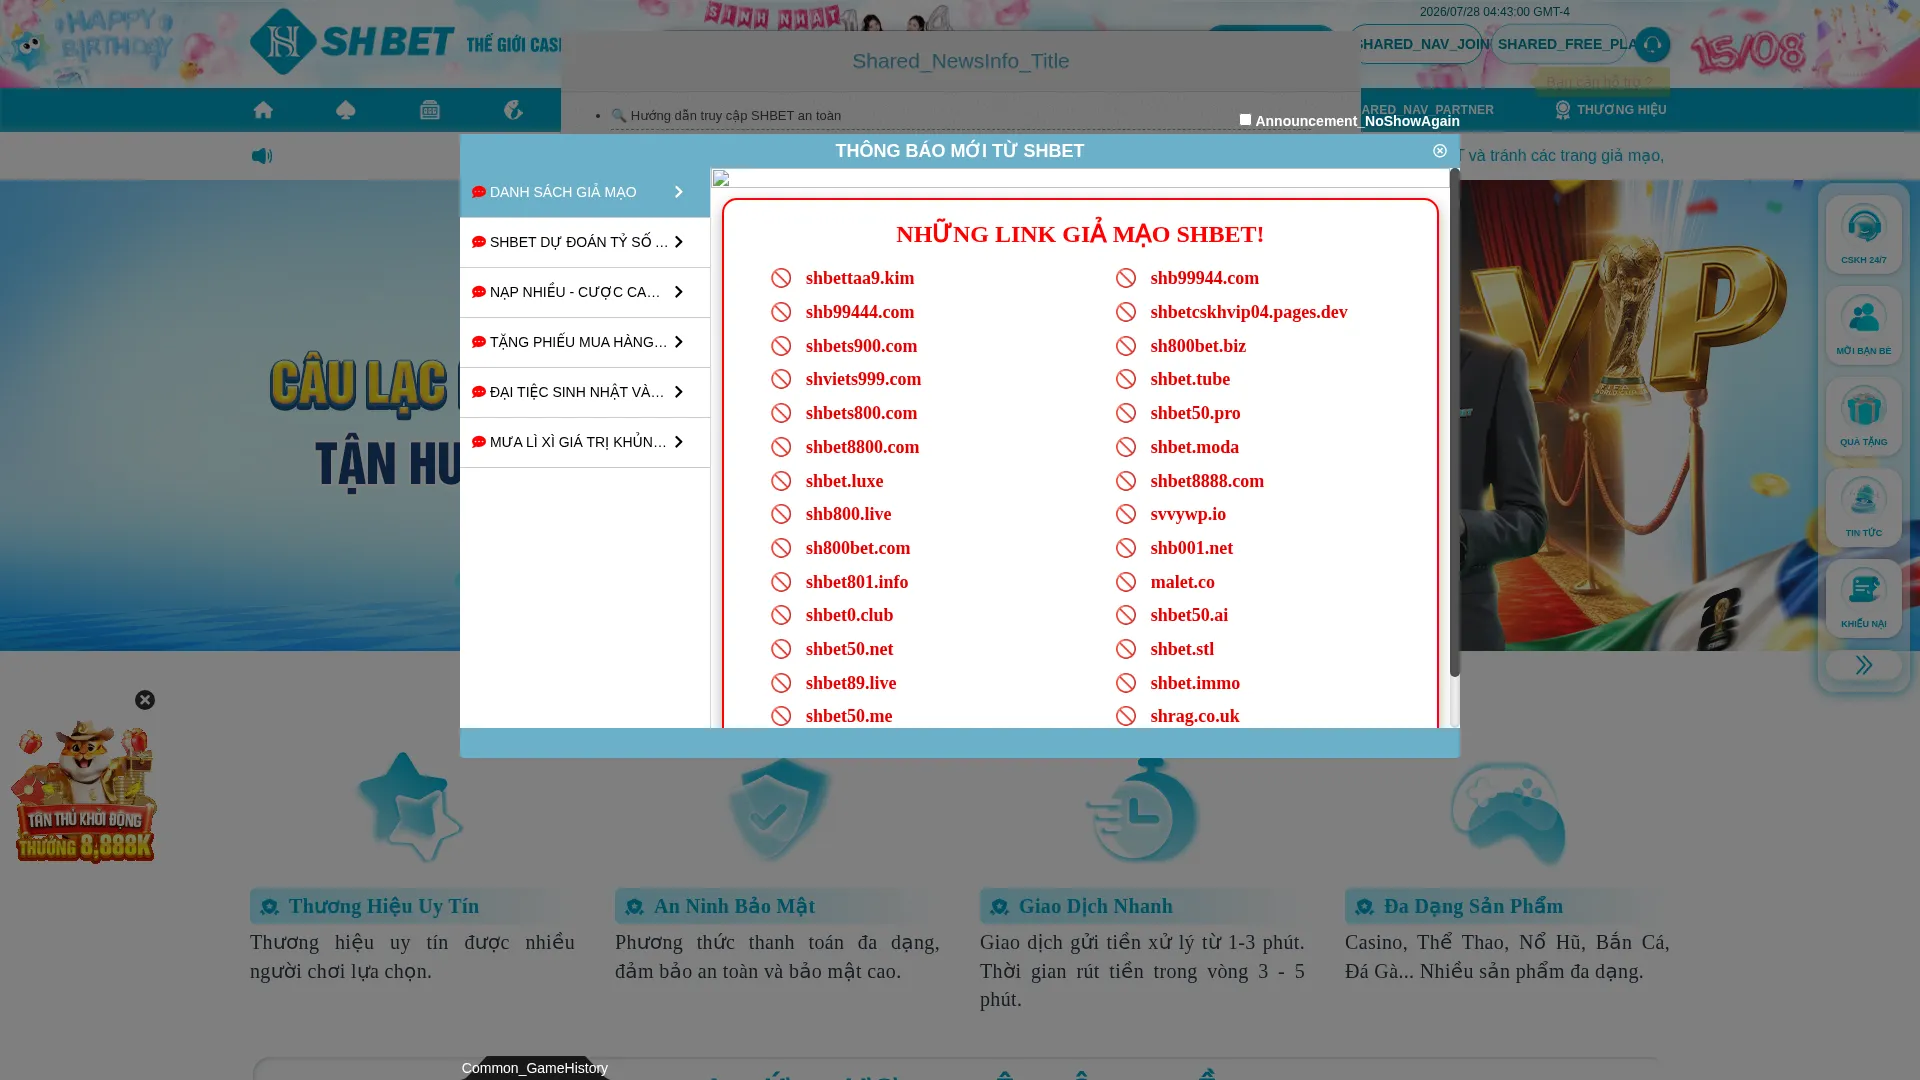Open Thương Hiệu nav menu
Screen dimensions: 1920x1080
[x=1611, y=110]
